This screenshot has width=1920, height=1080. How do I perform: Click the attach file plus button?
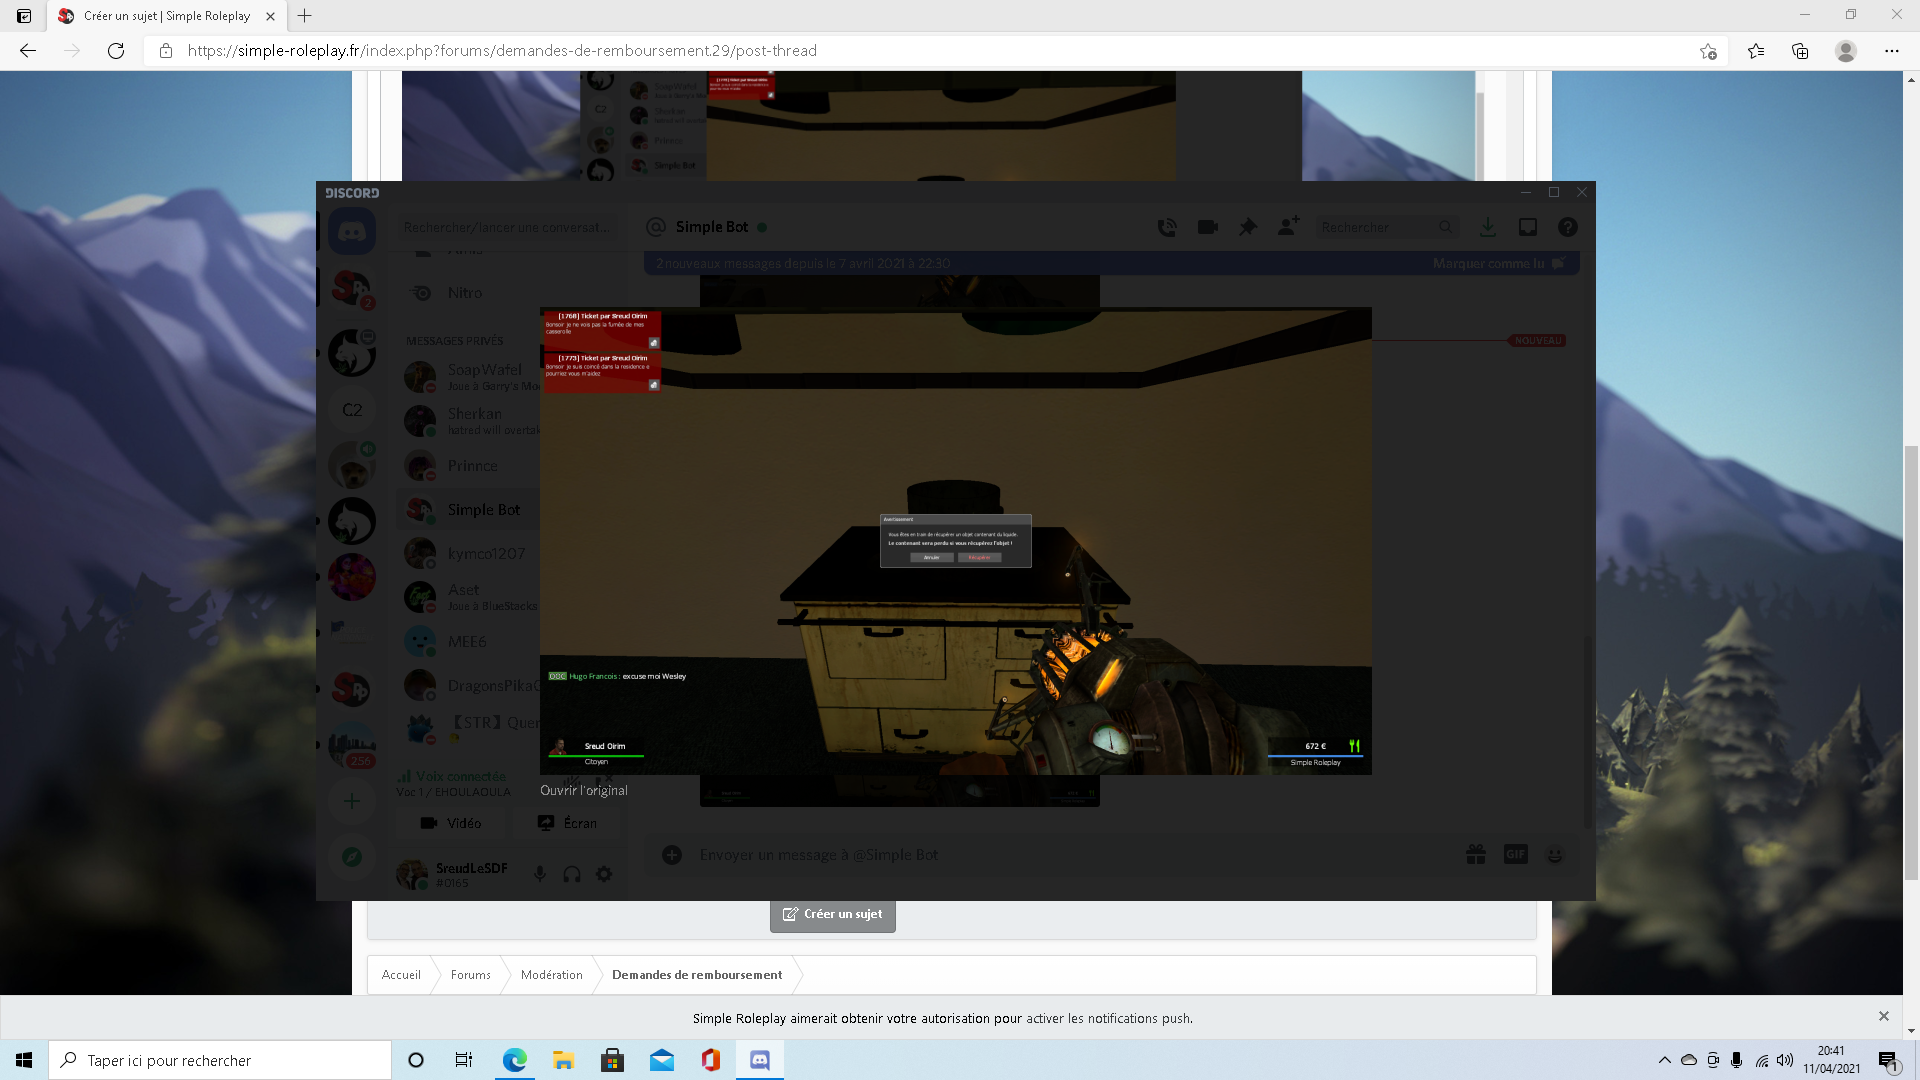click(672, 855)
